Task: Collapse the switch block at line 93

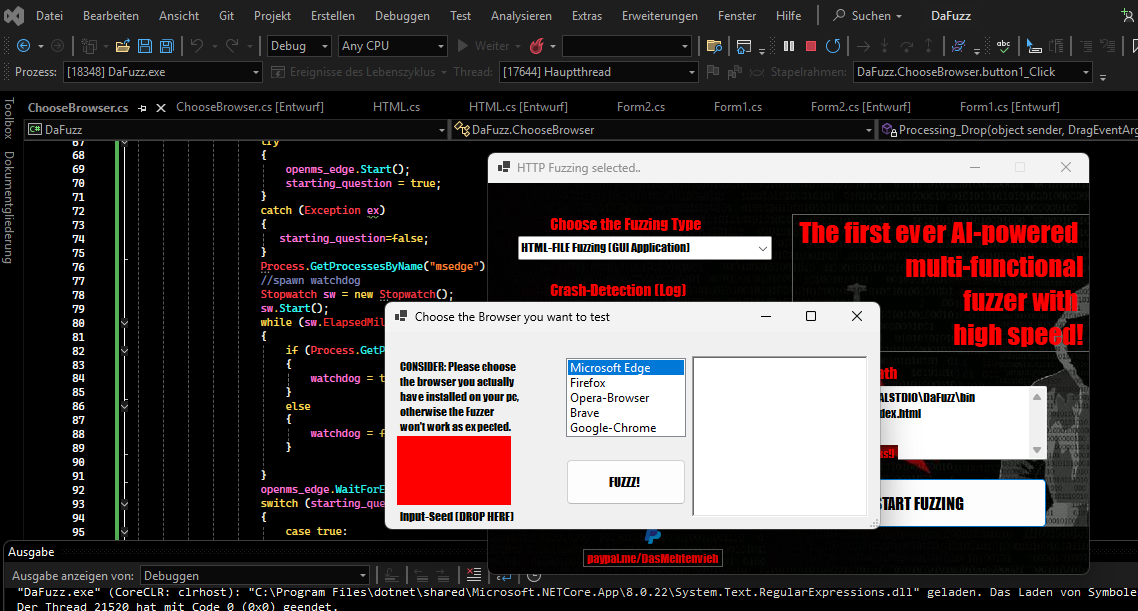Action: click(124, 504)
